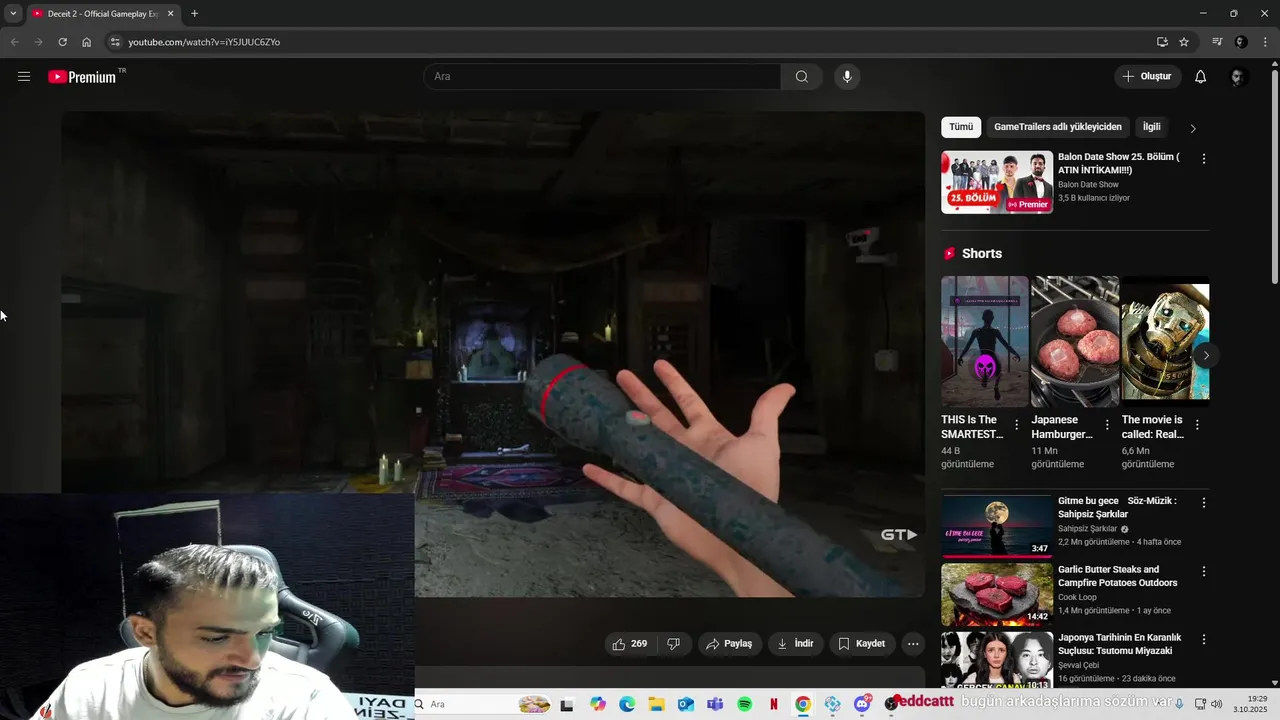This screenshot has width=1280, height=720.
Task: Select GameTrailers adlı yükleyiciden chip
Action: (1058, 127)
